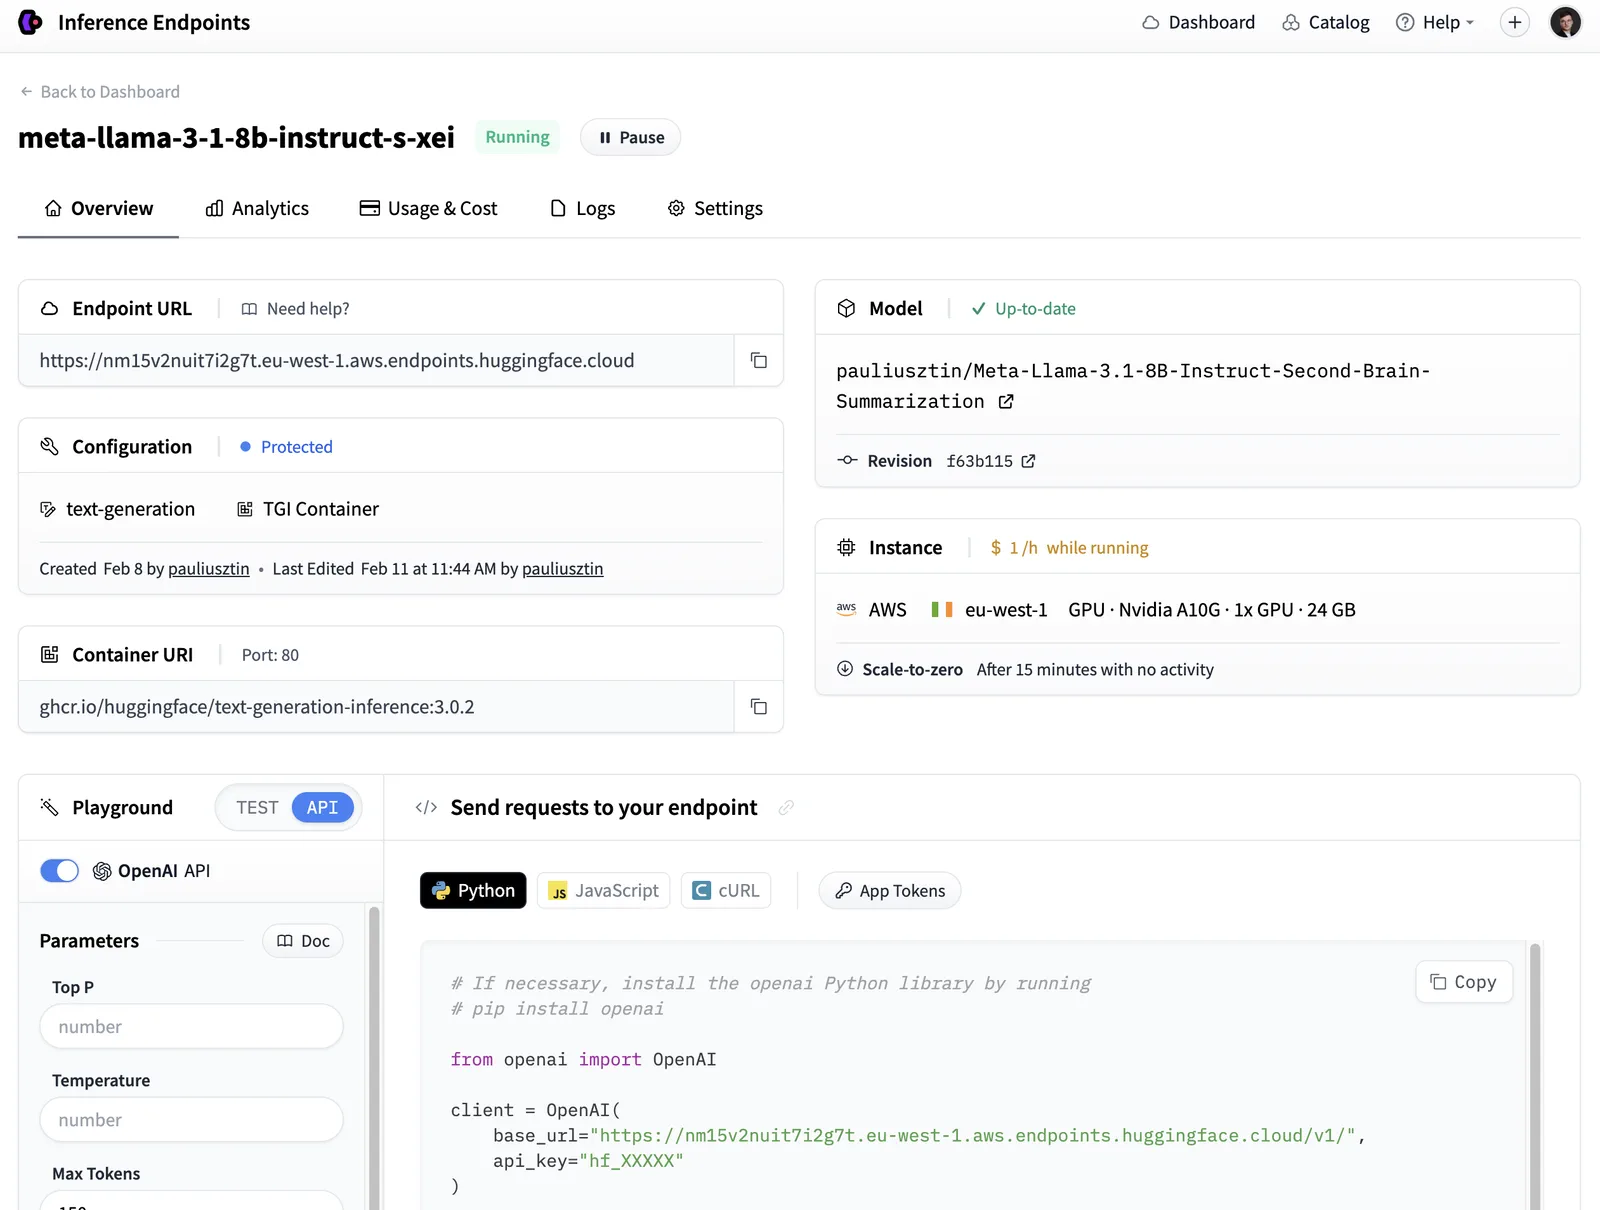Select the JavaScript code tab
Screen dimensions: 1600x1210
coord(603,891)
